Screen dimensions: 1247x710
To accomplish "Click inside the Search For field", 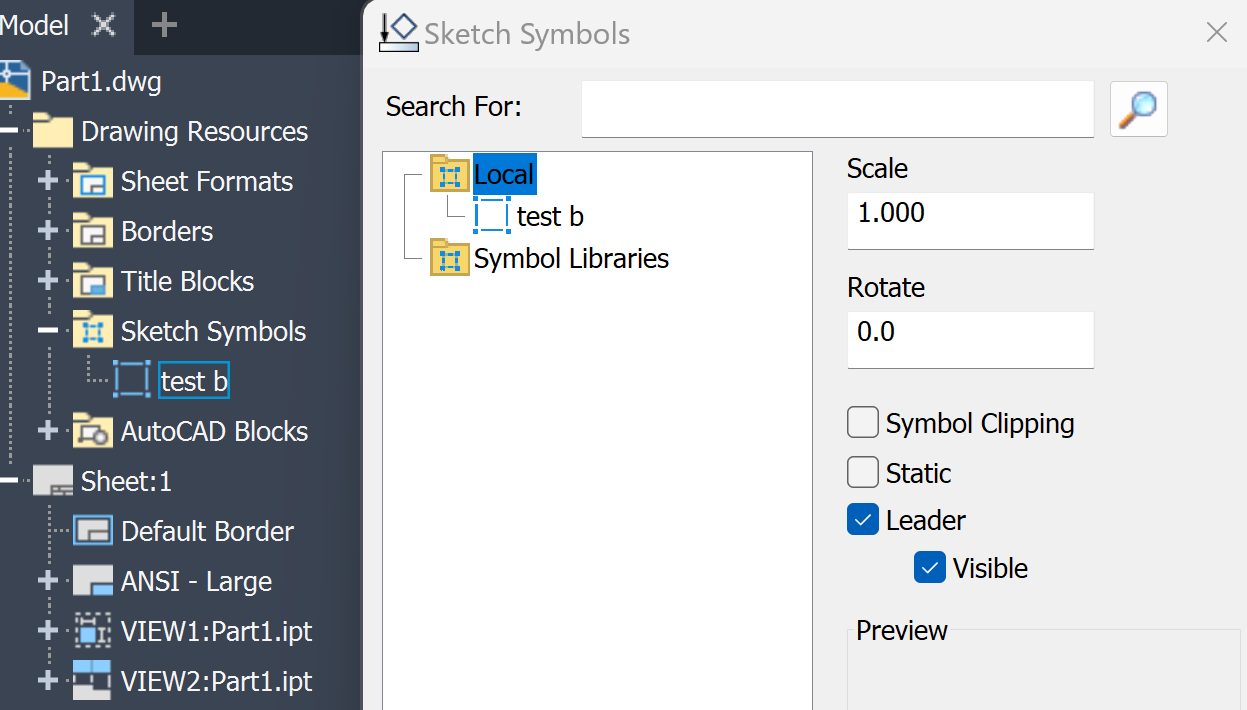I will [837, 108].
